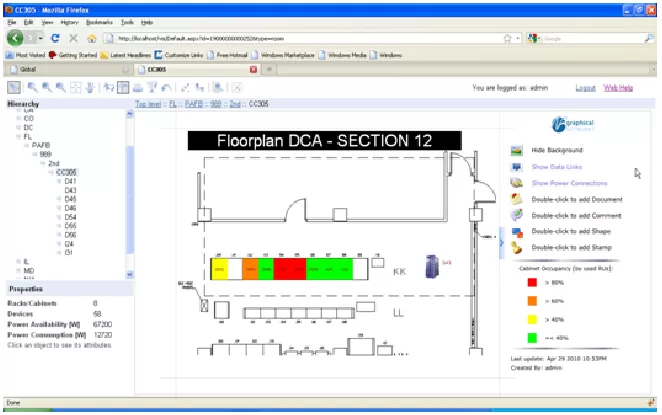Click the yellow cabinet on the floorplan

tap(220, 269)
